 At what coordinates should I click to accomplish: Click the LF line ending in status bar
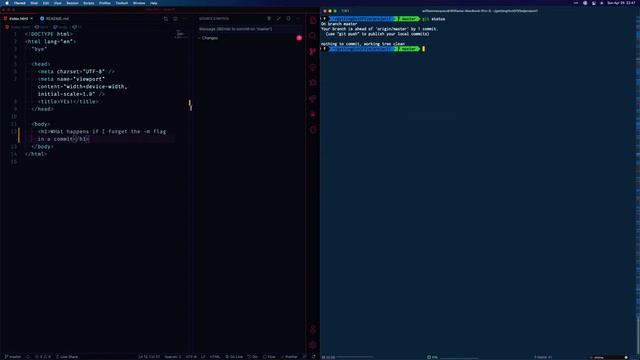[203, 357]
